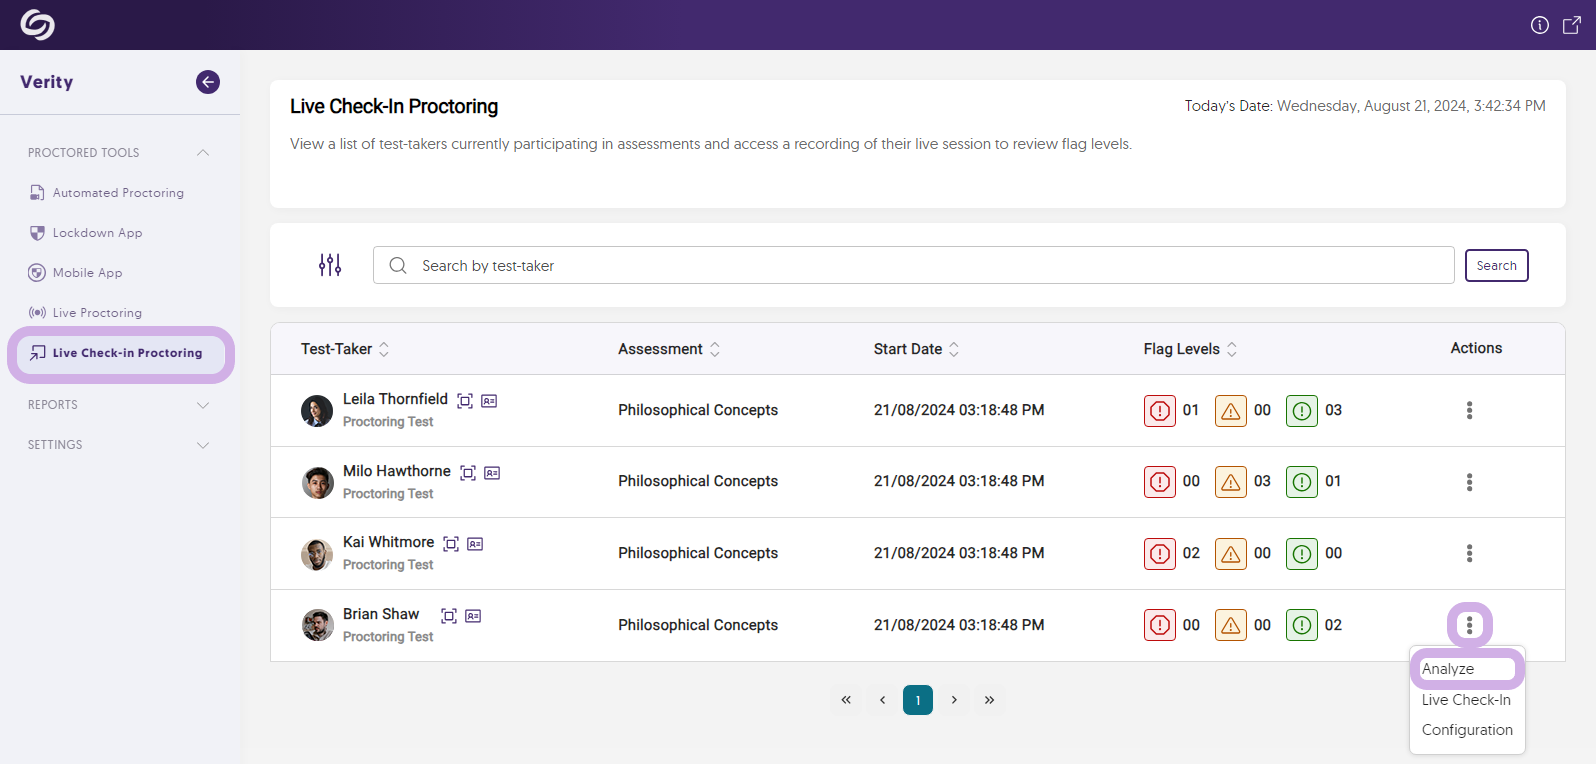The image size is (1596, 764).
Task: Click orange warning flag icon for Milo Hawthorne
Action: click(x=1231, y=482)
